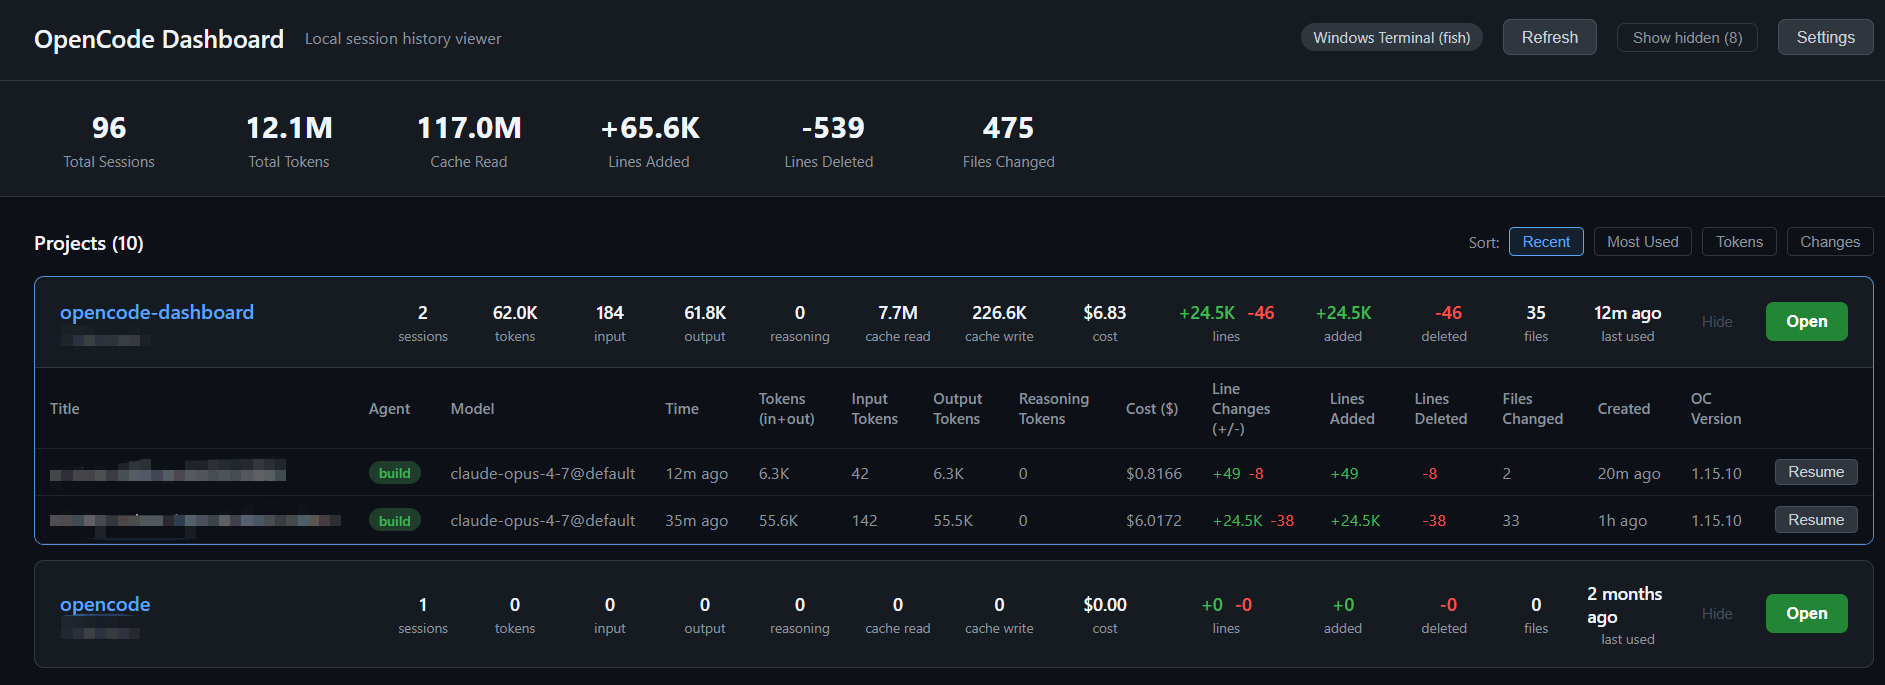Hide the opencode project
The image size is (1885, 685).
click(x=1716, y=613)
